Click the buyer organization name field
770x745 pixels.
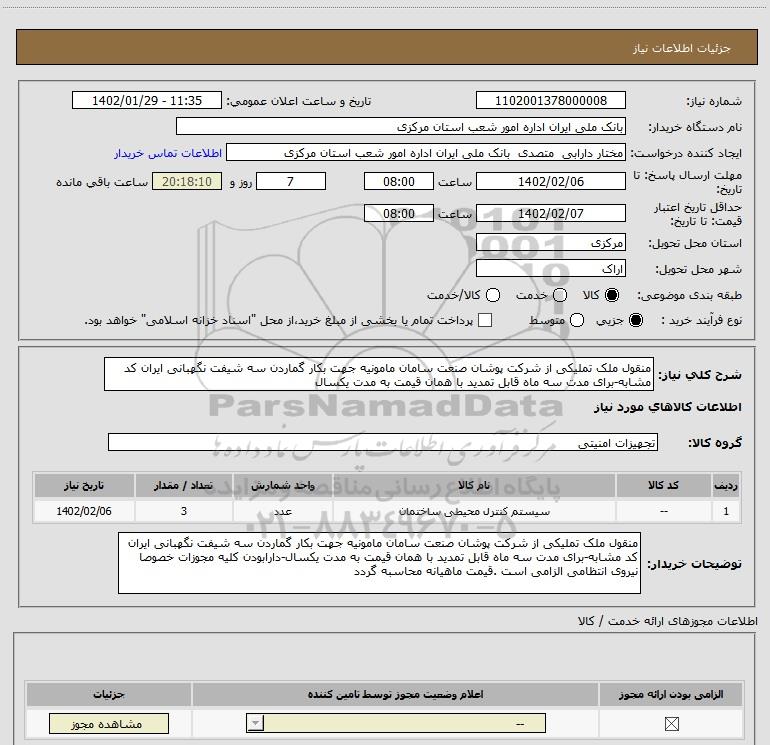tap(401, 126)
